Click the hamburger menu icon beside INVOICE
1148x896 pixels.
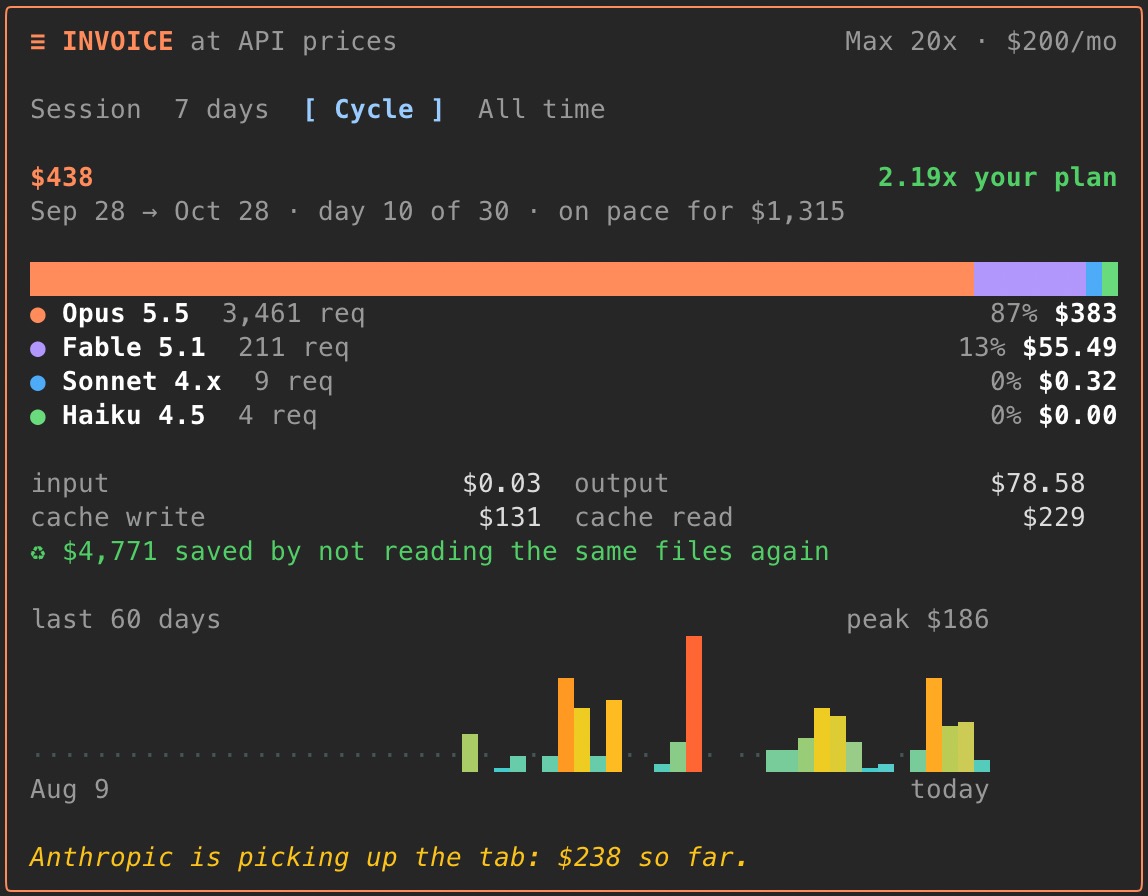(38, 42)
